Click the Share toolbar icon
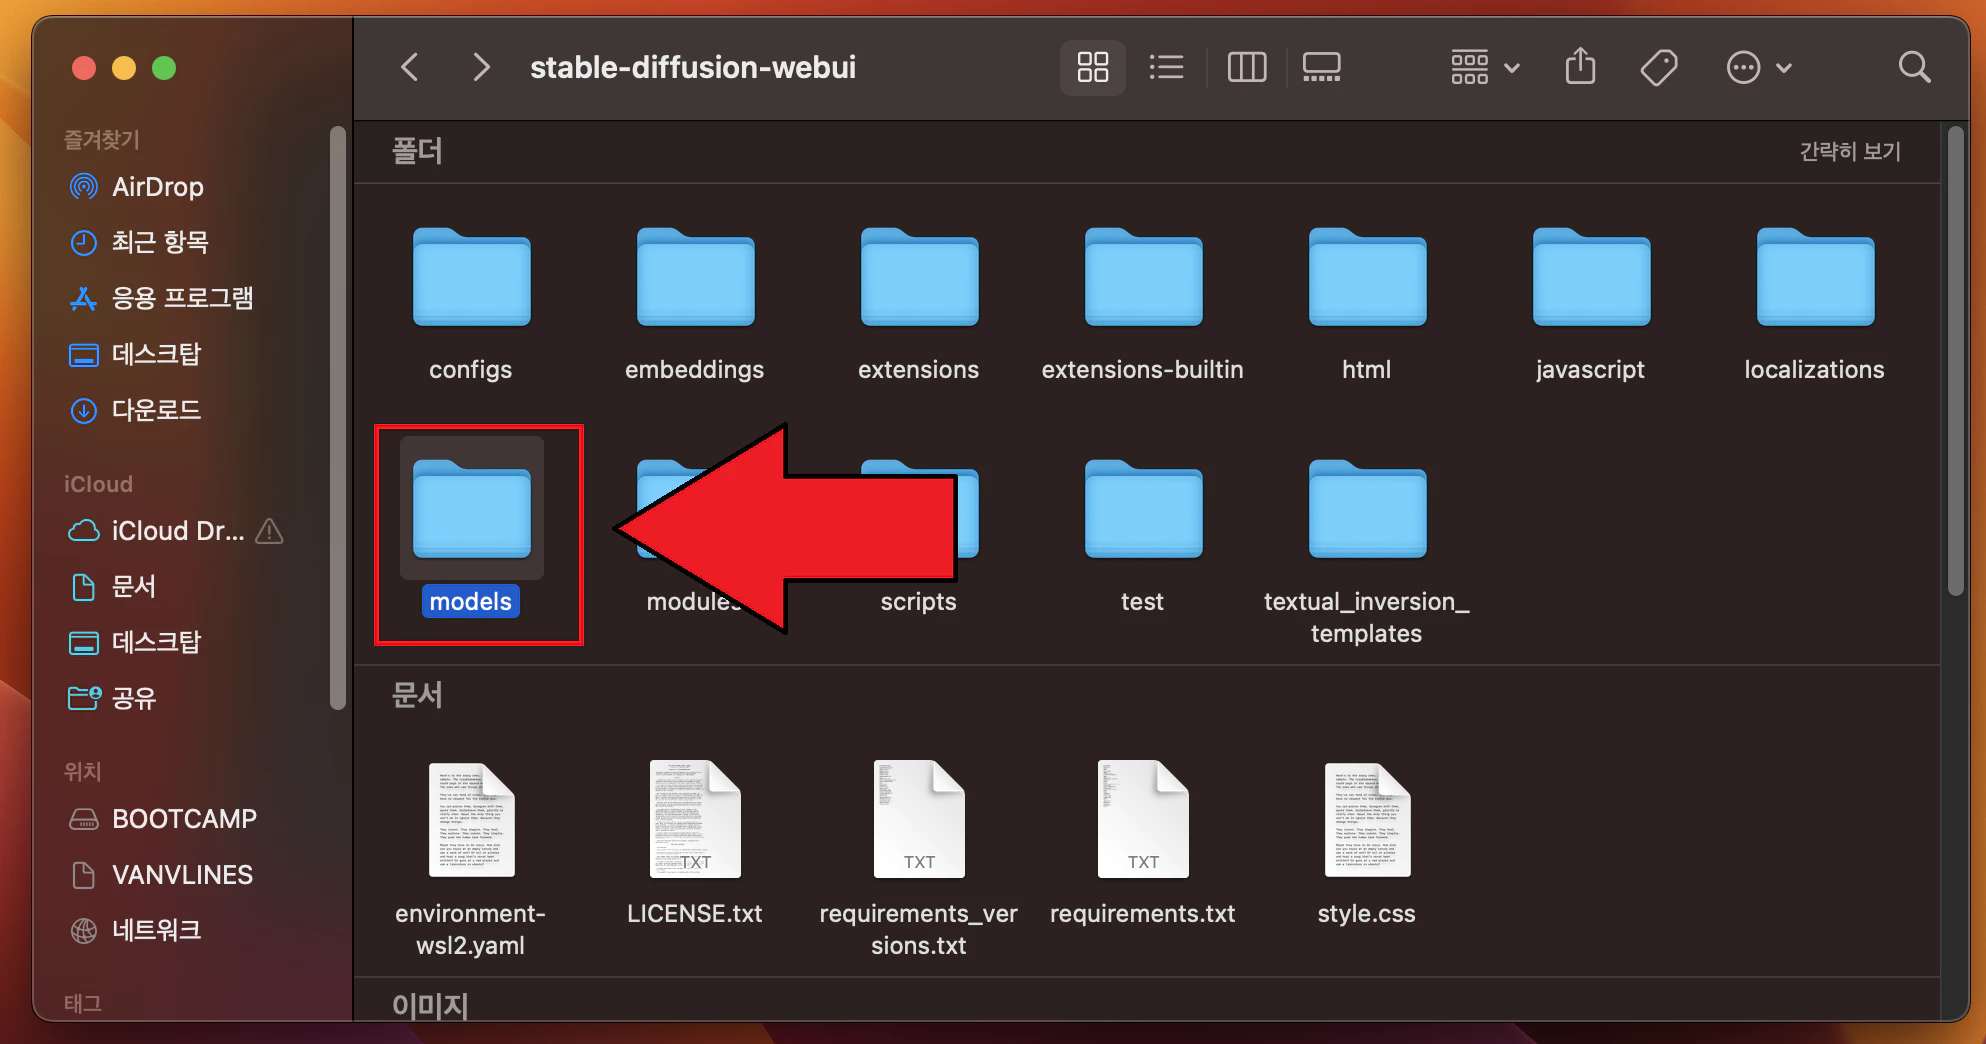The width and height of the screenshot is (1986, 1044). coord(1580,68)
